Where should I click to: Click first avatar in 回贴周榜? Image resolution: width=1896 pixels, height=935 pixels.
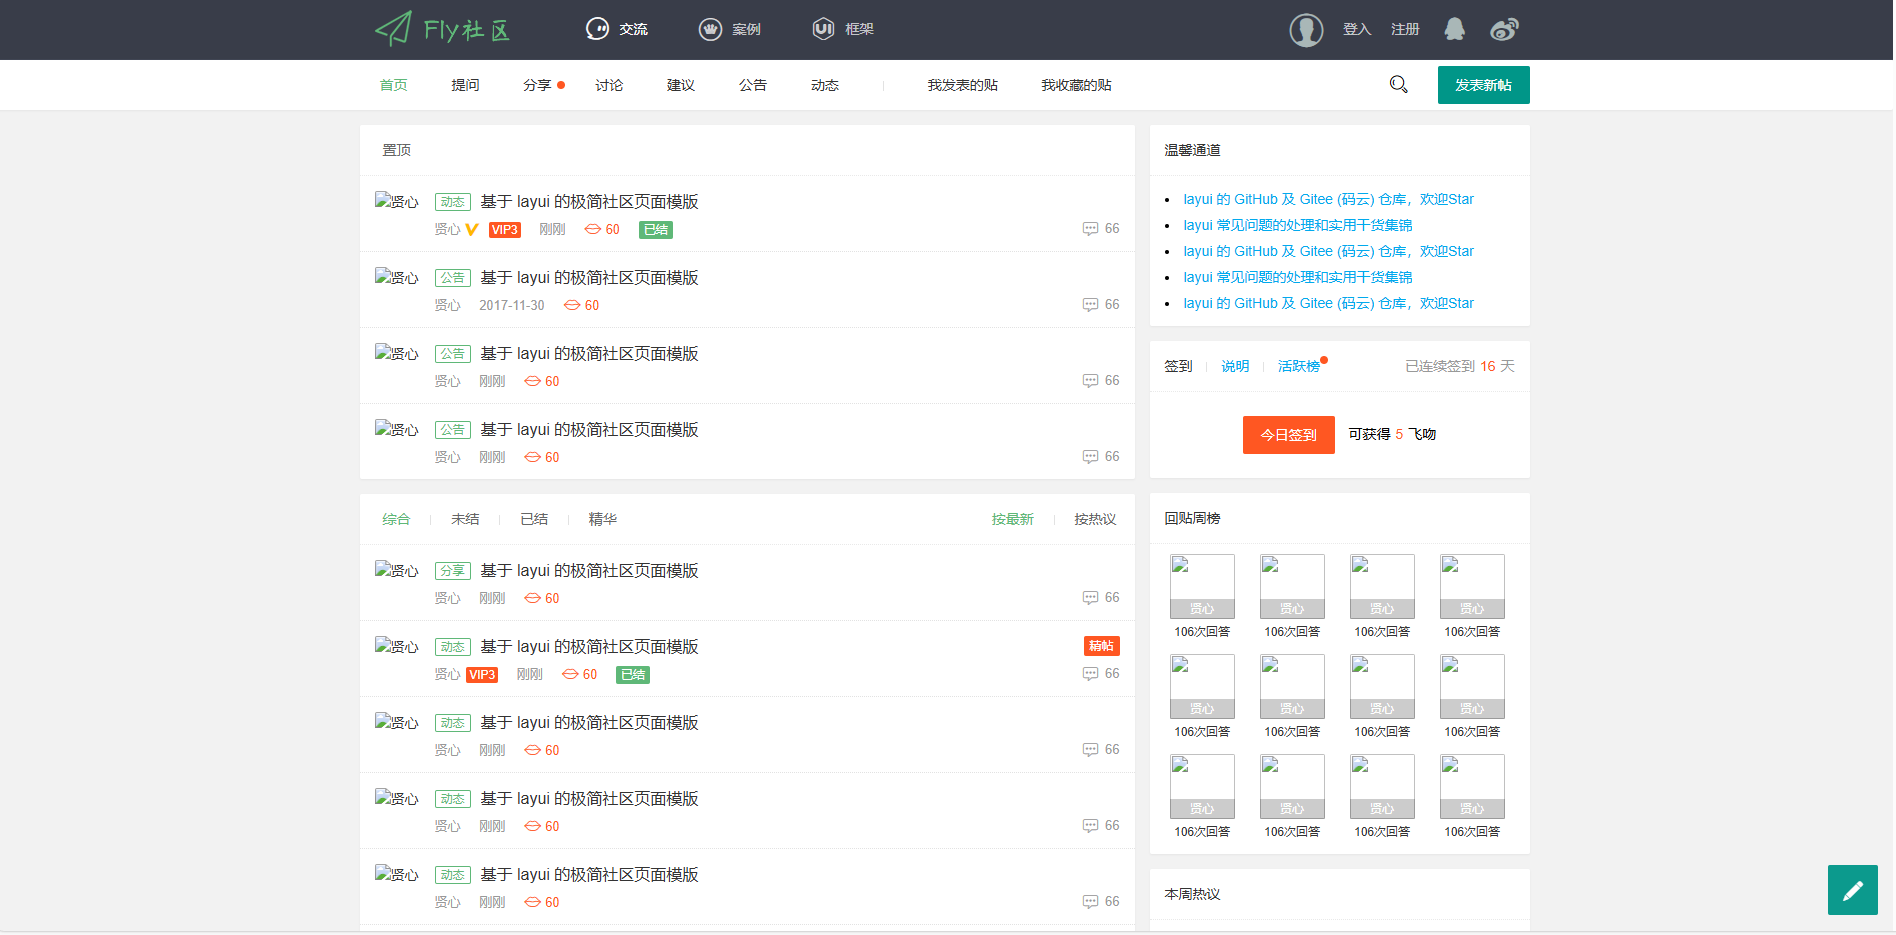[1202, 587]
